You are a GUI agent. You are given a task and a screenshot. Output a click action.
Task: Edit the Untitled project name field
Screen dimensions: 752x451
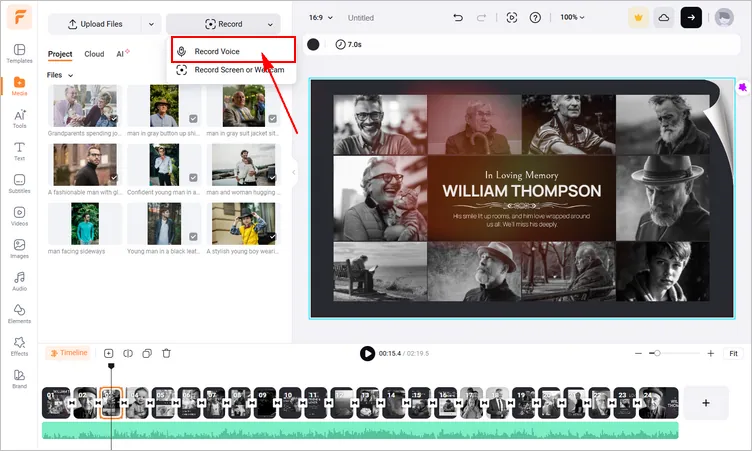pyautogui.click(x=361, y=18)
